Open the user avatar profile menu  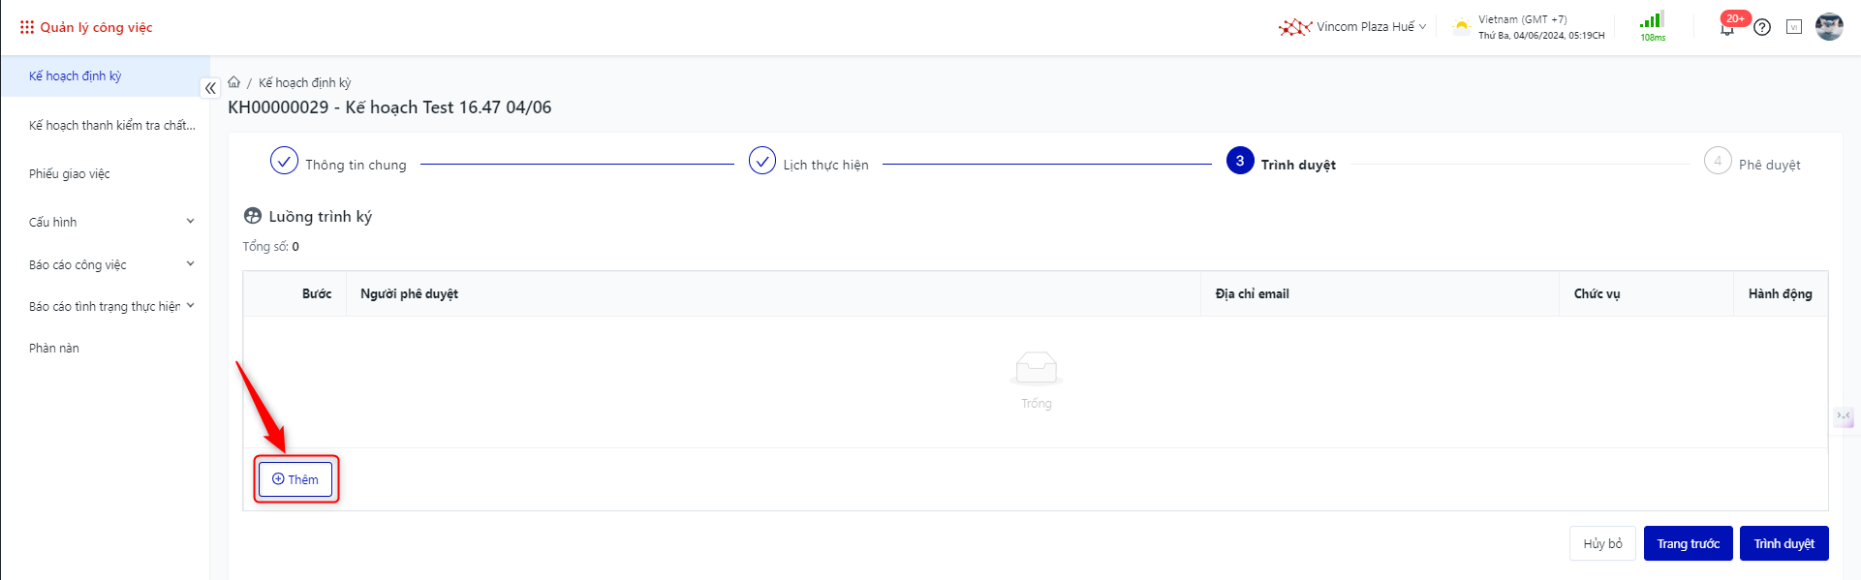1829,27
